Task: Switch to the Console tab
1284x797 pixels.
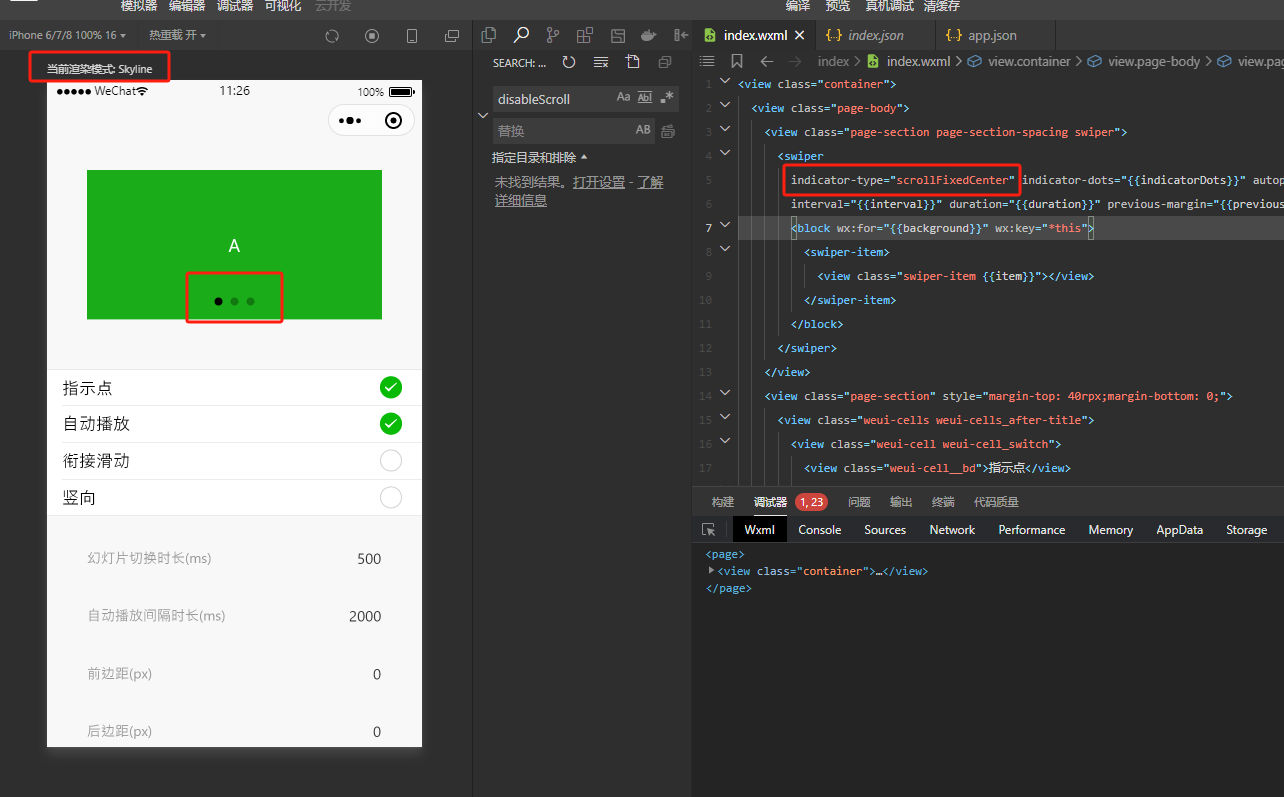Action: click(x=820, y=530)
